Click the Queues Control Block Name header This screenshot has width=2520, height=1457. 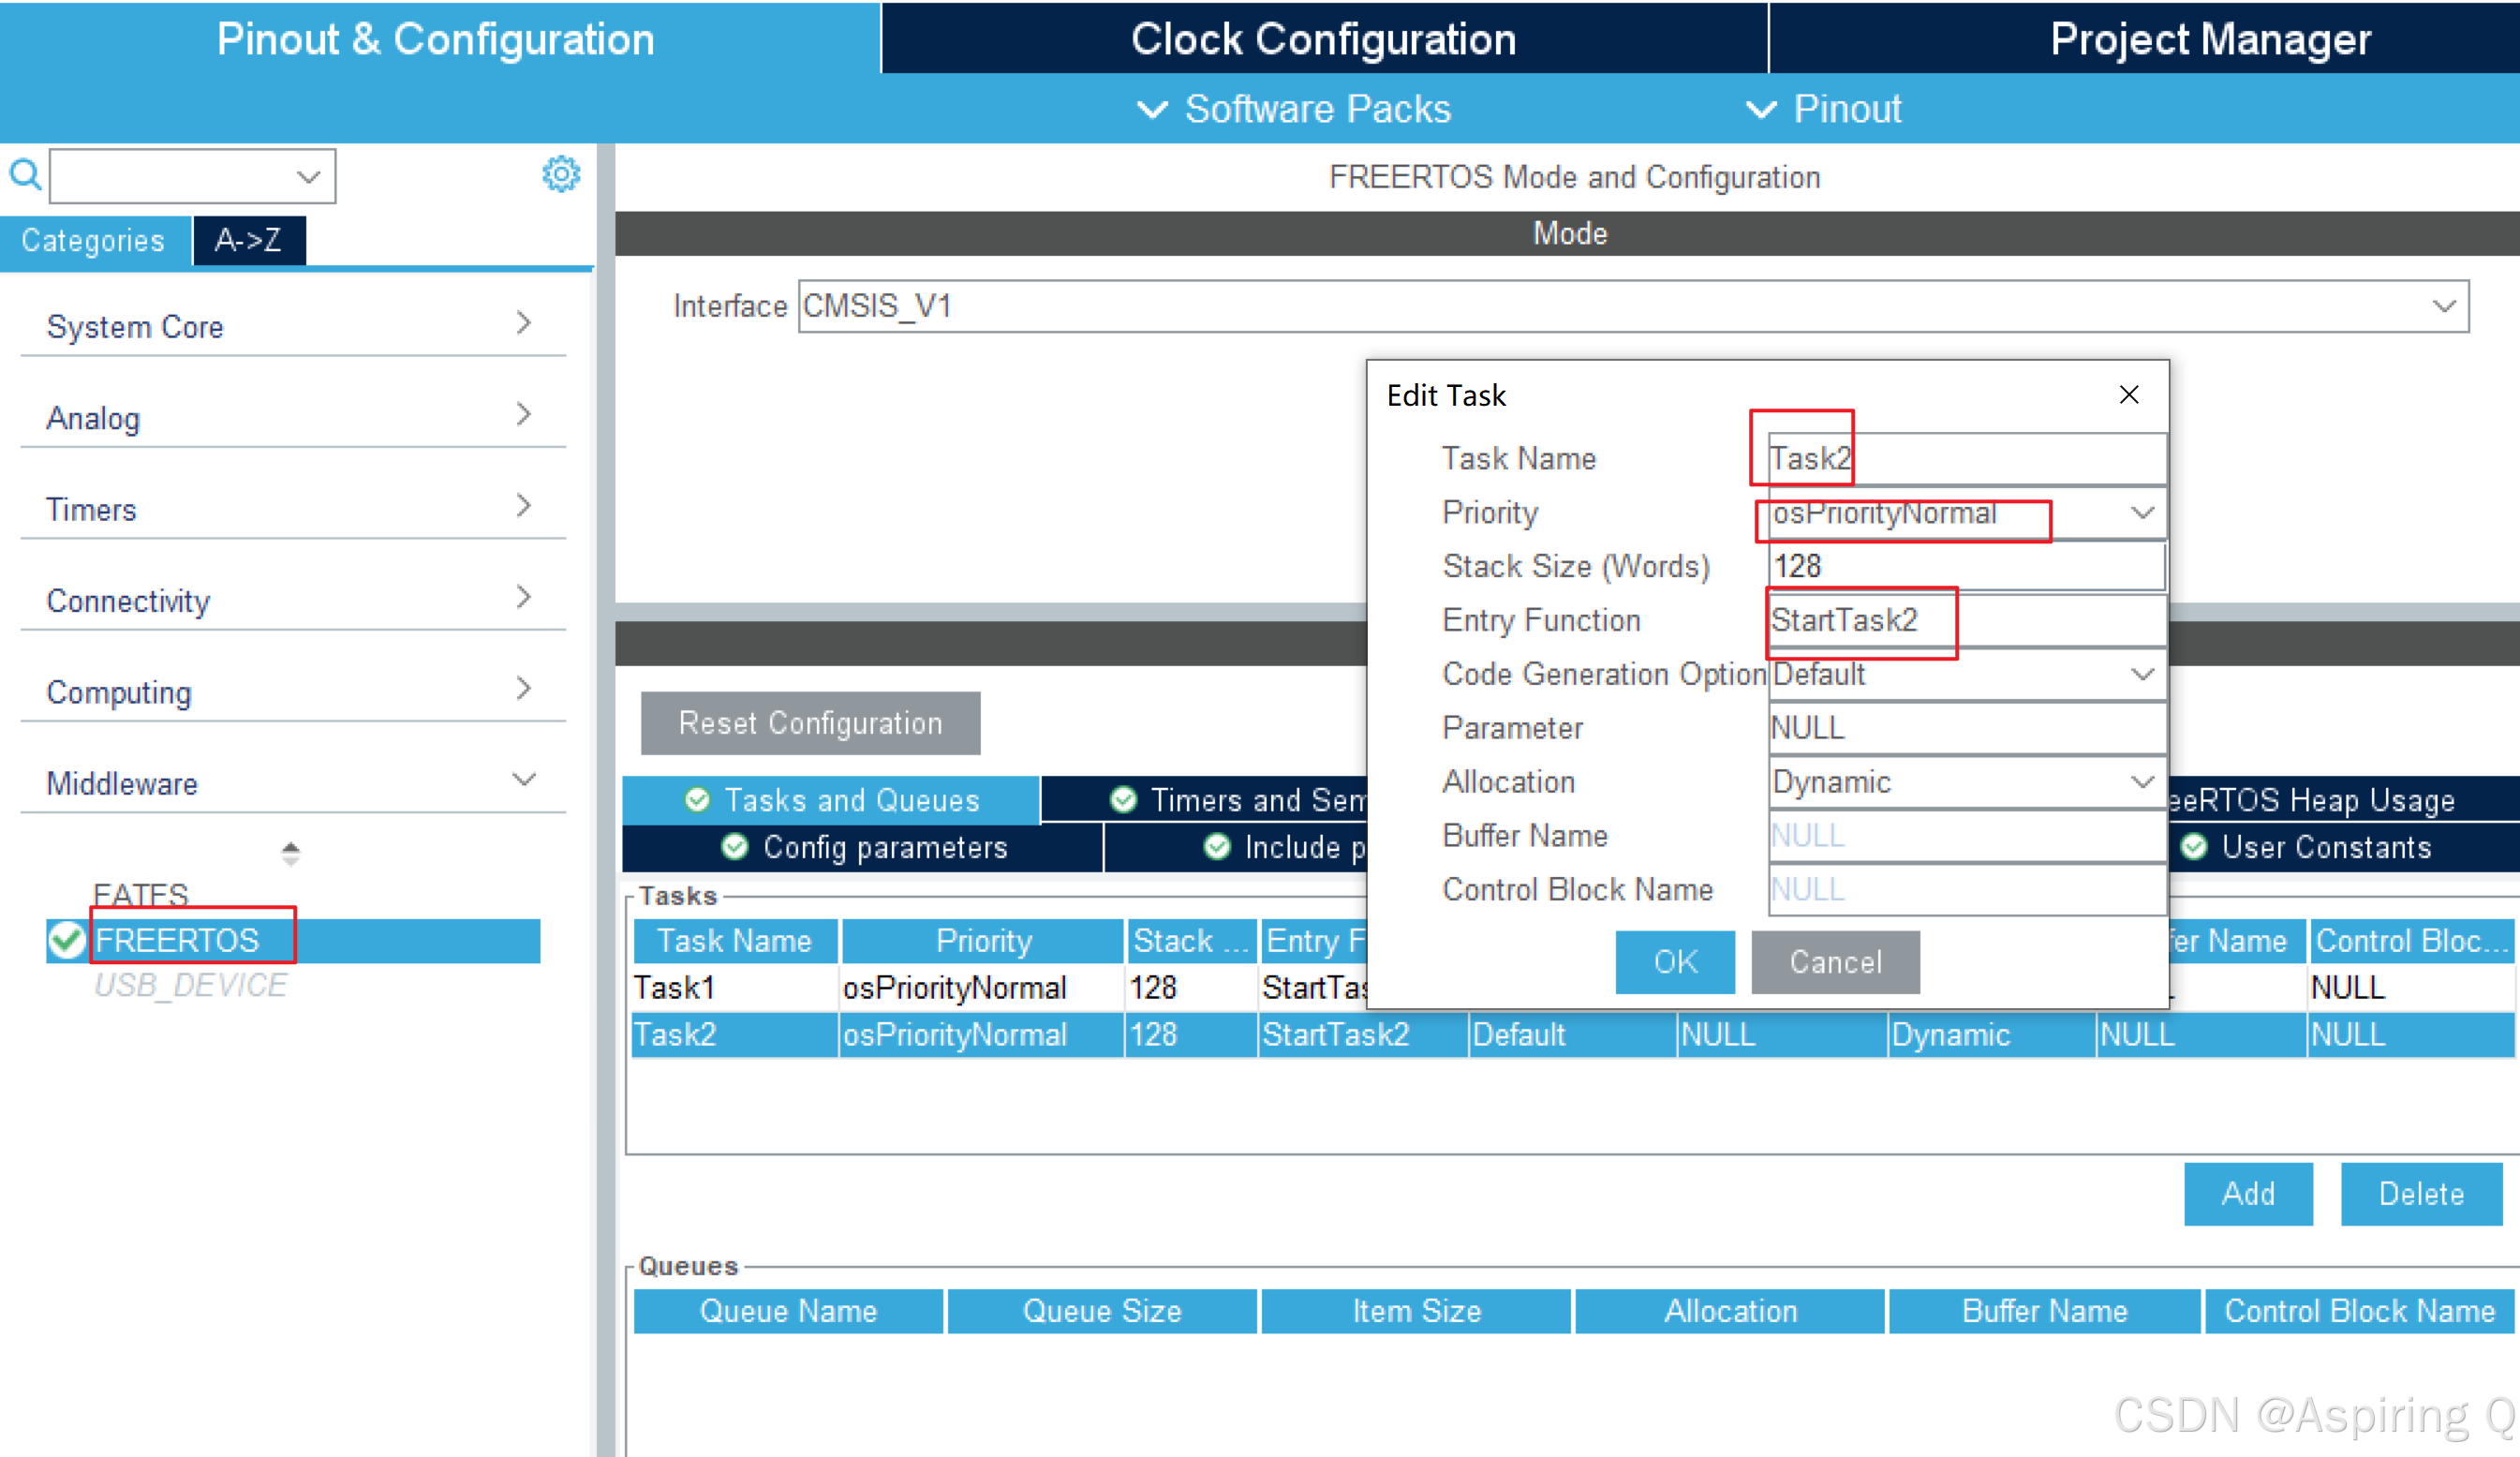pos(2360,1311)
